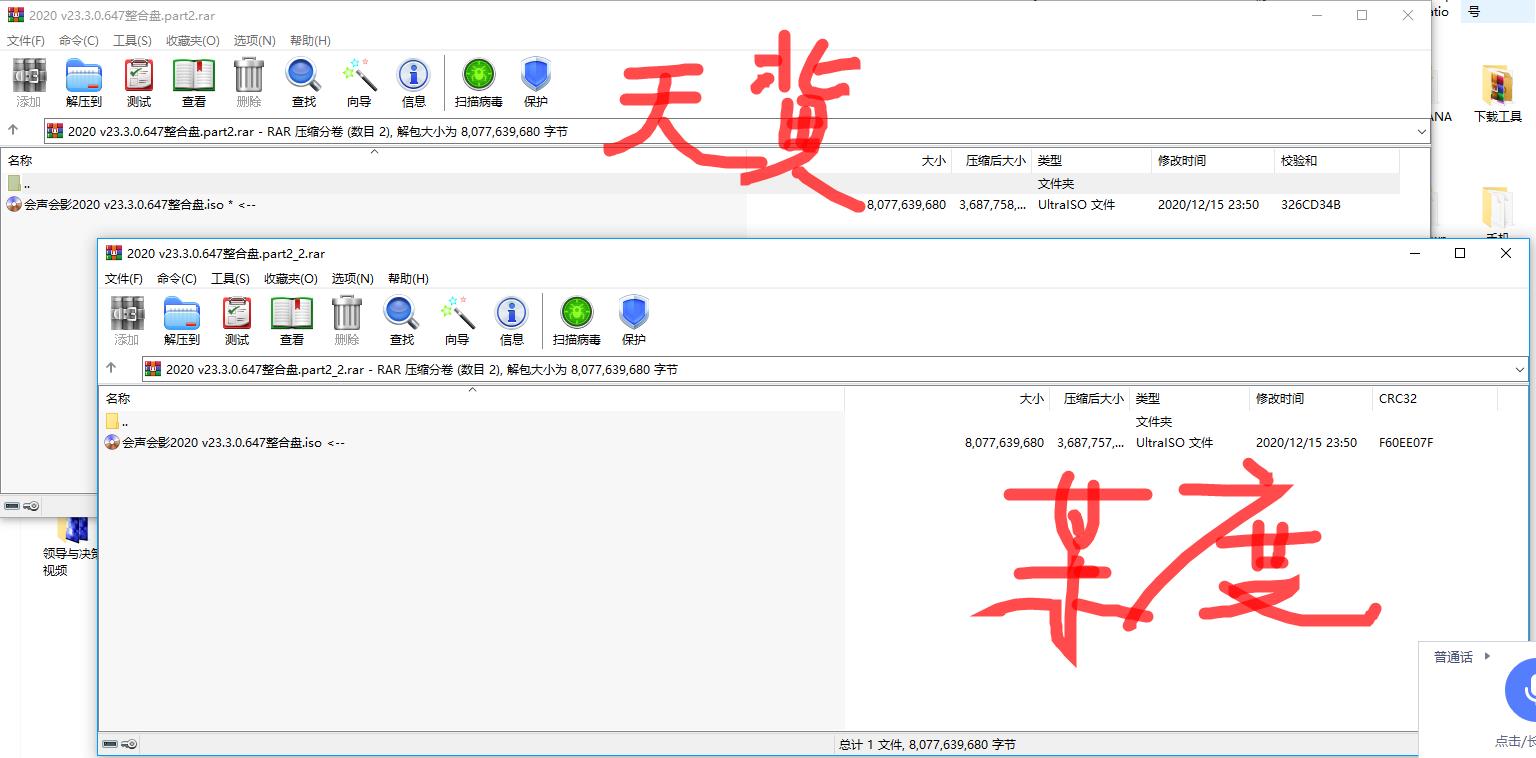Open 命令(C) menu in part2_2.rar window
Screen dimensions: 1536x758
(177, 278)
